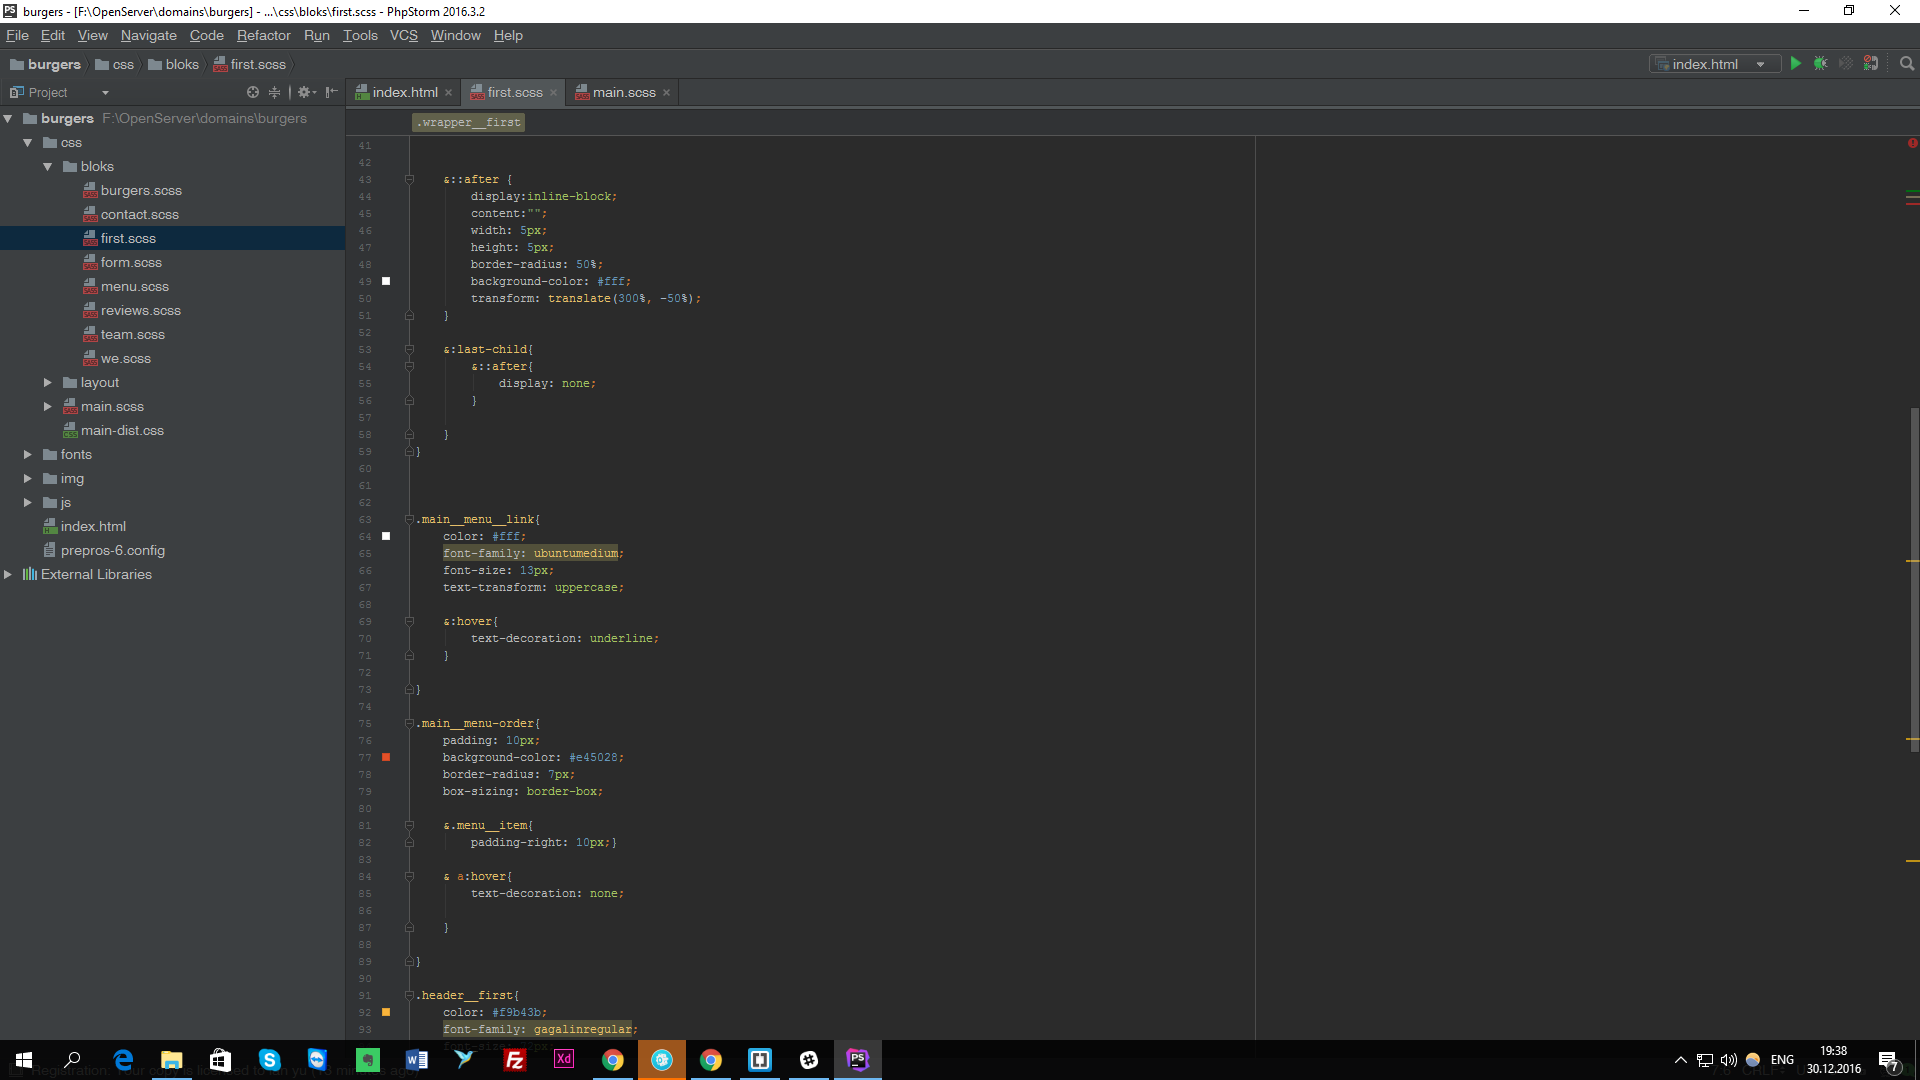Open contact.scss in the tree
The image size is (1920, 1080).
click(140, 214)
